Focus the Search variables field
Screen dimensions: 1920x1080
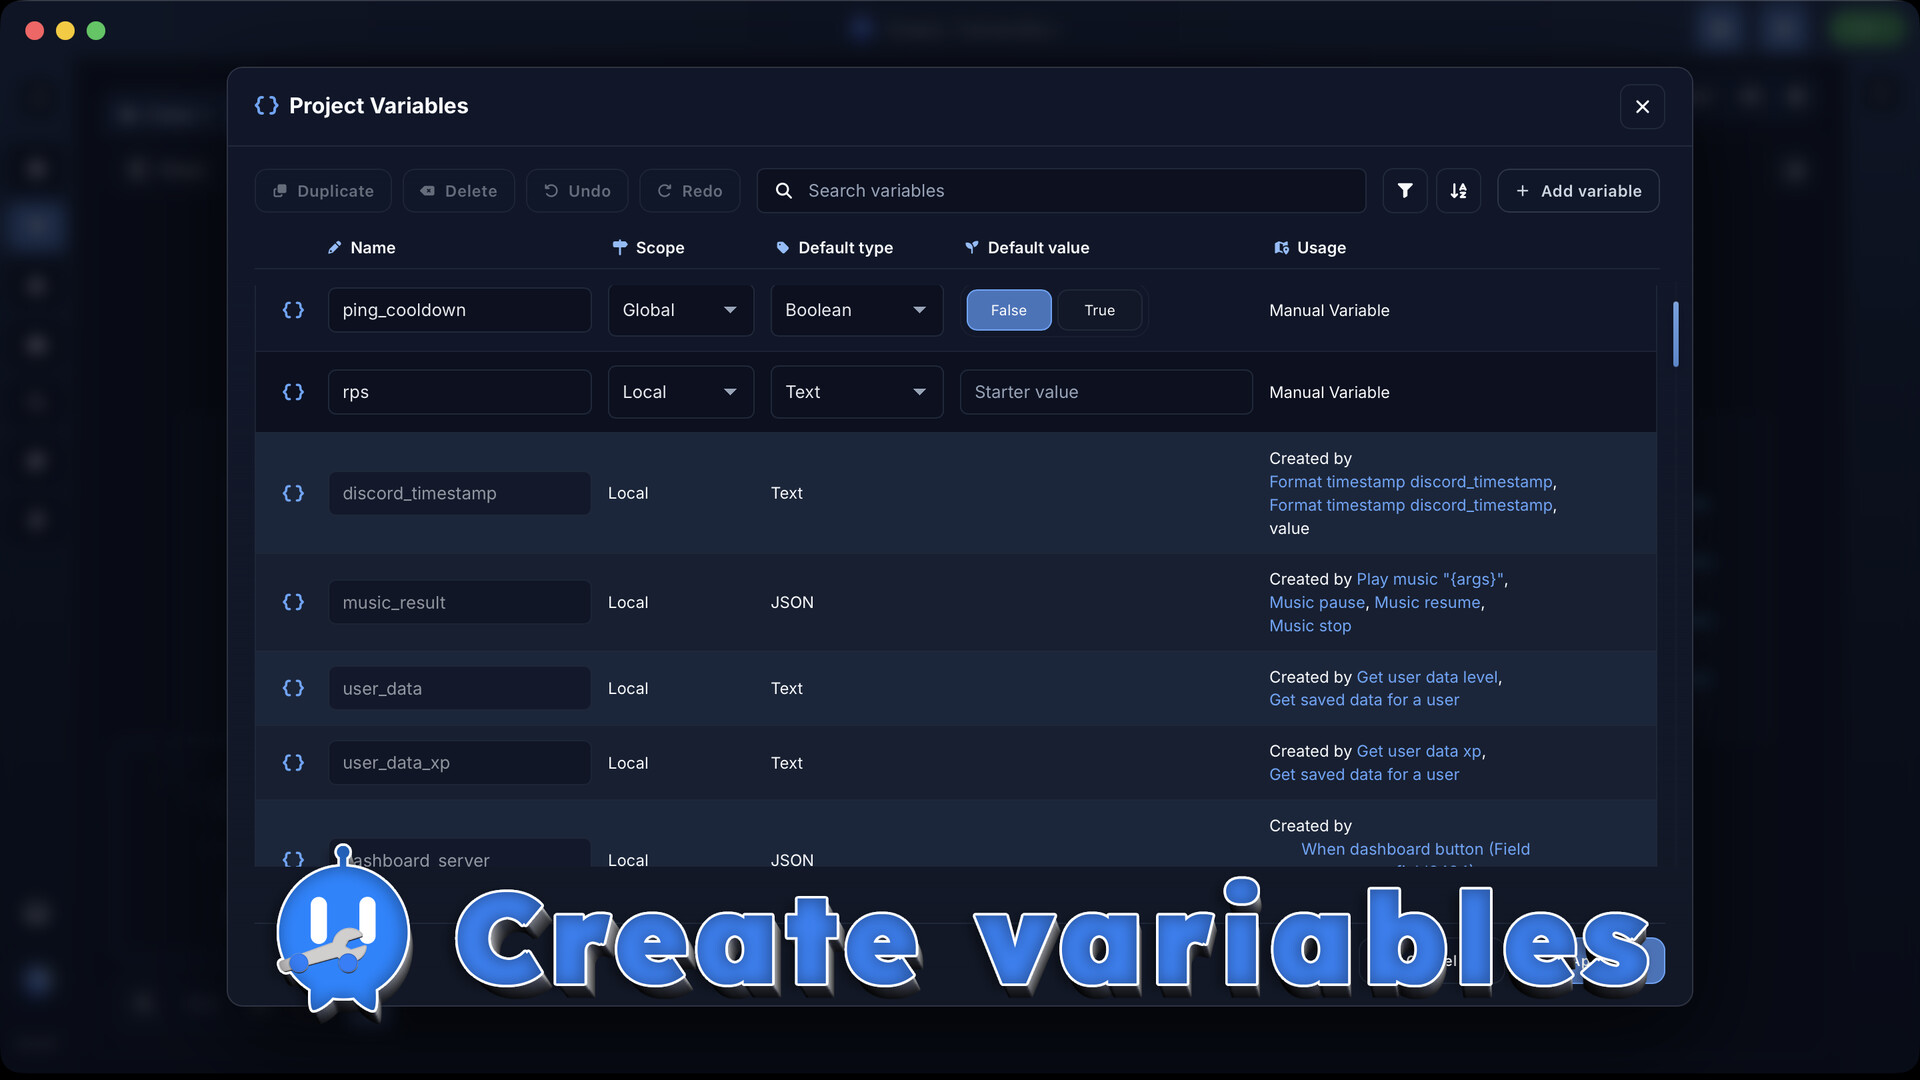click(1061, 191)
